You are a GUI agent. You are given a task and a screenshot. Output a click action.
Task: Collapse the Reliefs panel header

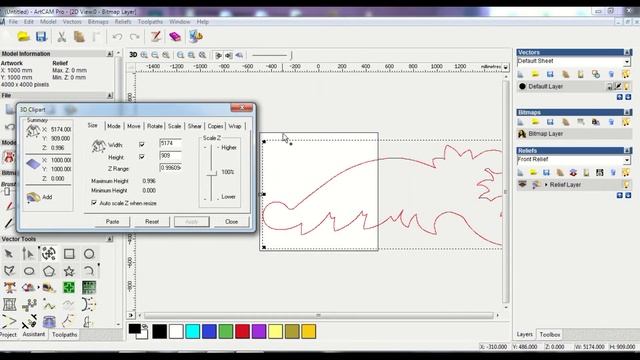(x=627, y=151)
